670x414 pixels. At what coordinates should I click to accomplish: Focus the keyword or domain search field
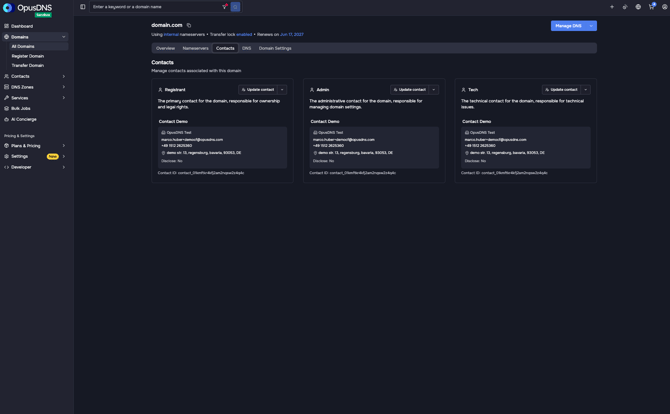(x=156, y=7)
